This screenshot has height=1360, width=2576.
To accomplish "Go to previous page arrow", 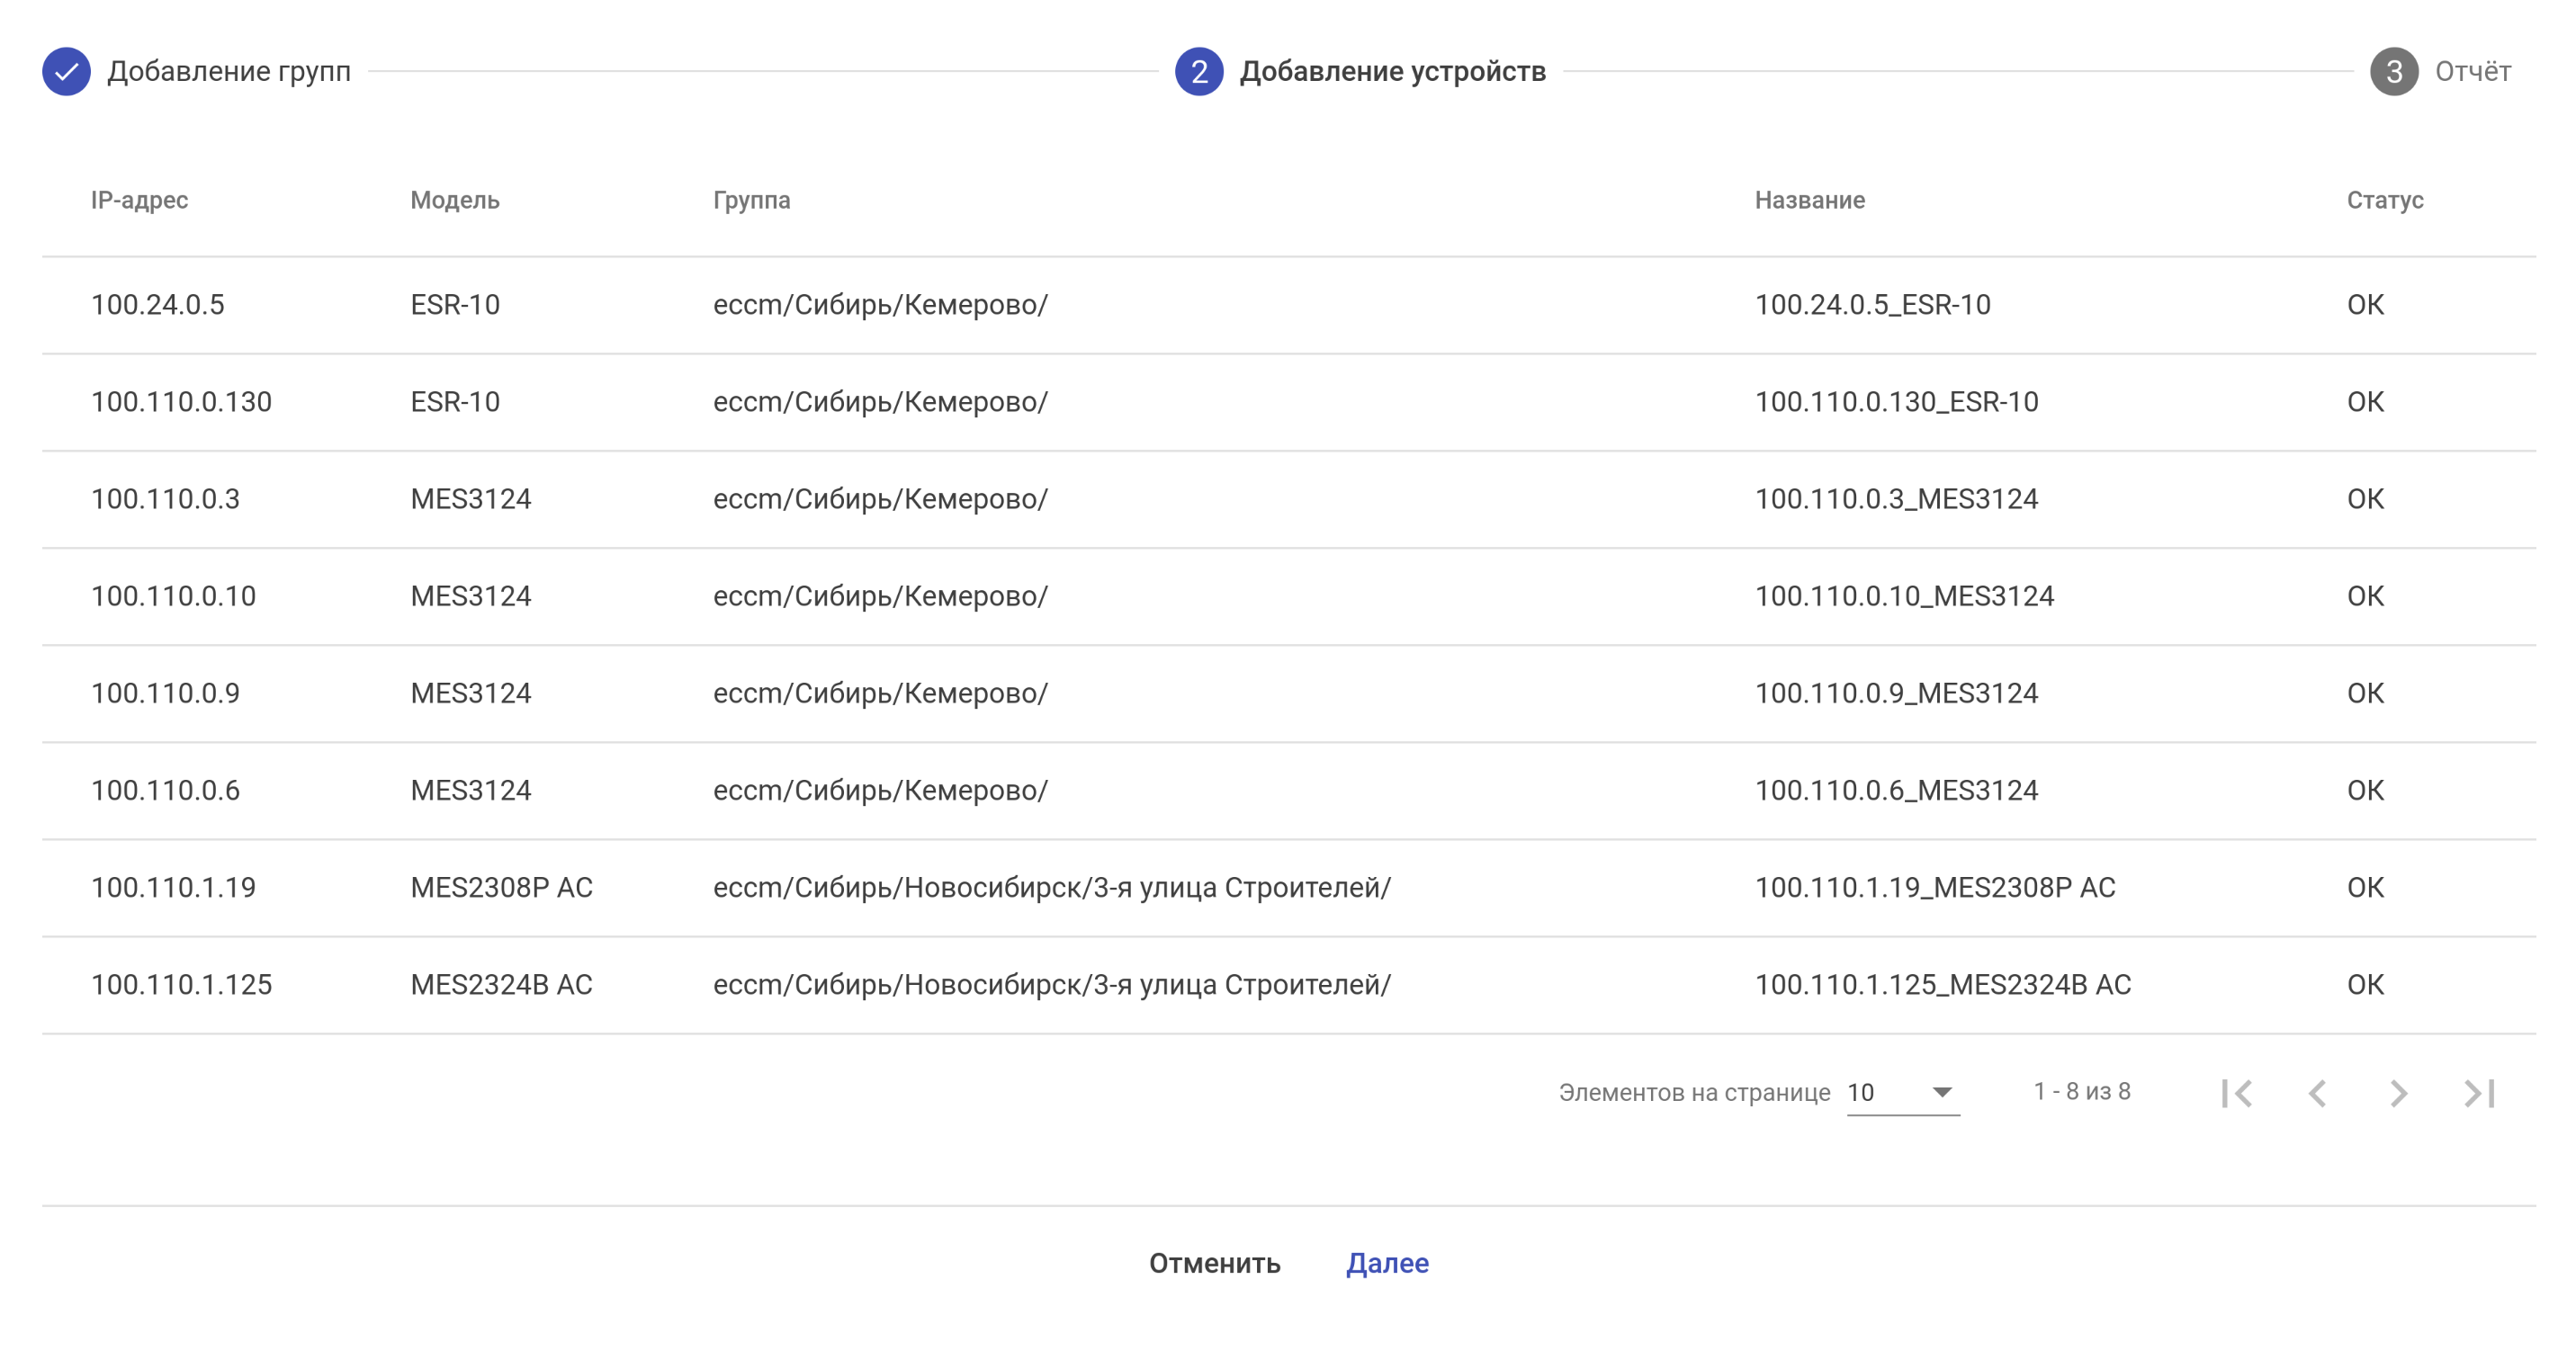I will 2318,1093.
